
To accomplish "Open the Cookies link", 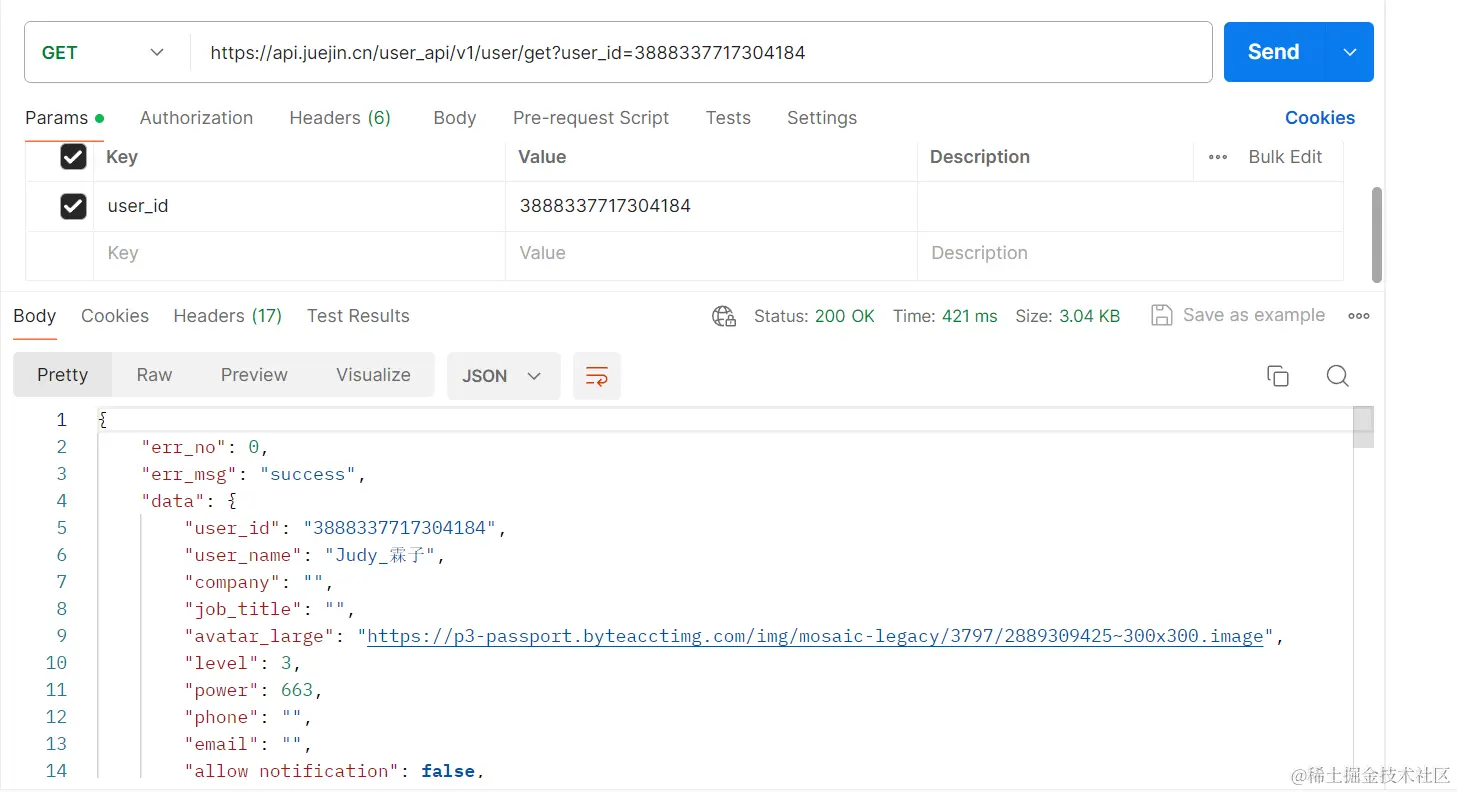I will pos(1319,118).
